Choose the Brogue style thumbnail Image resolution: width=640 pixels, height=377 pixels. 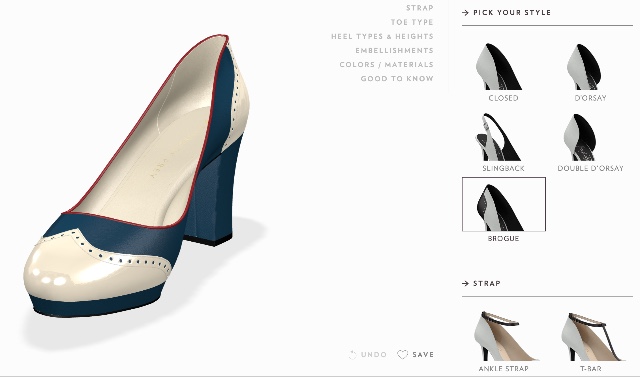[x=504, y=204]
